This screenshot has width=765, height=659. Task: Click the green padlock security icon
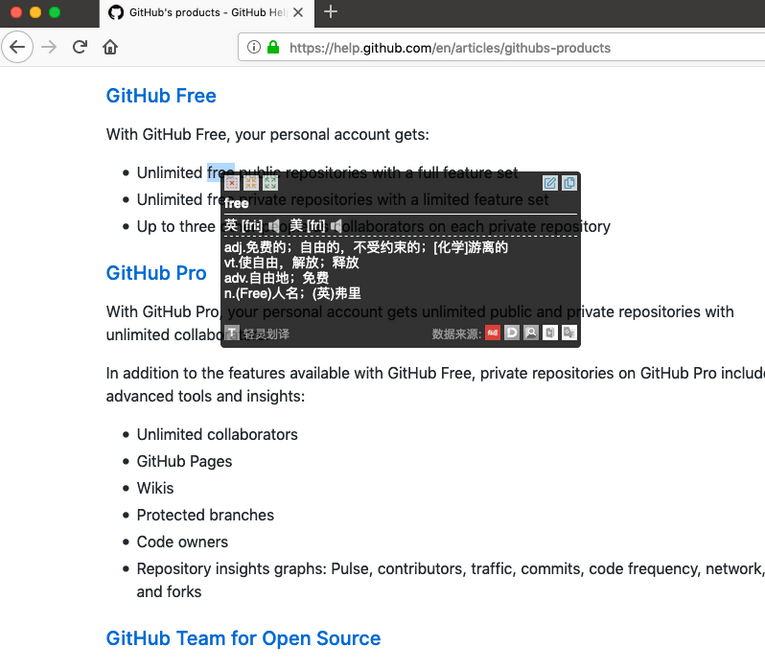273,47
